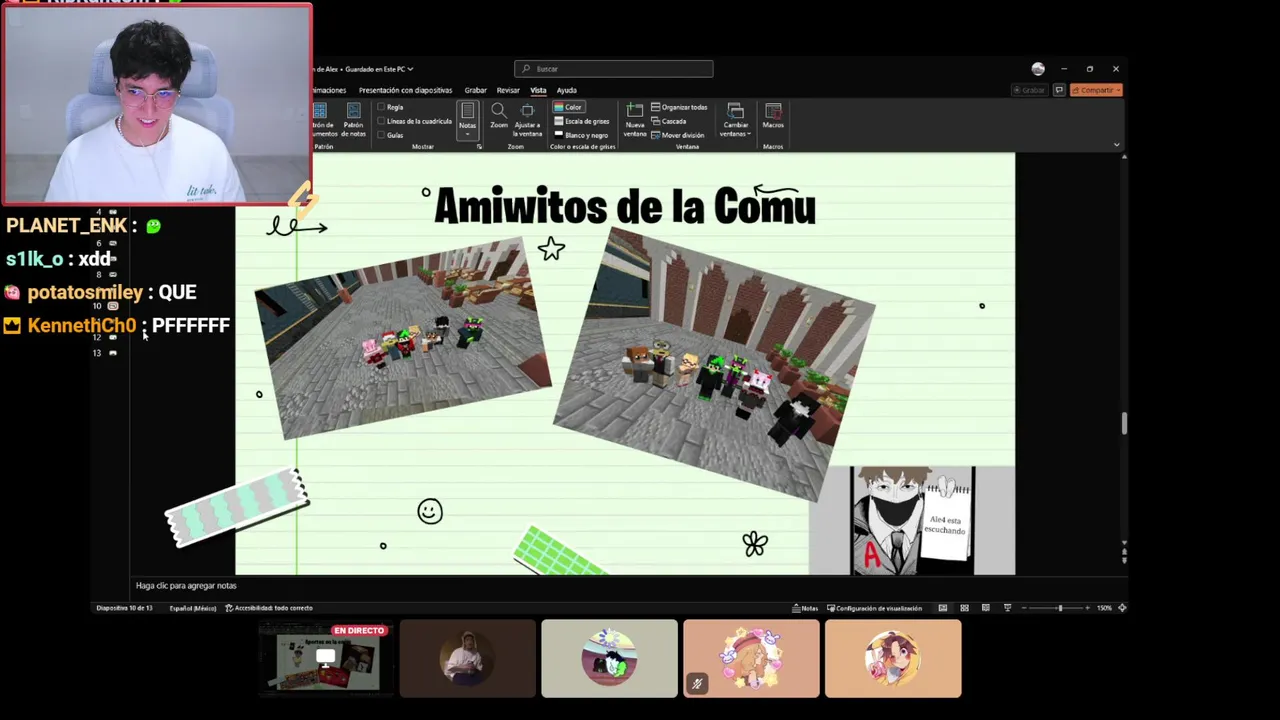
Task: Click the Amiwitos de la Comu title
Action: coord(624,207)
